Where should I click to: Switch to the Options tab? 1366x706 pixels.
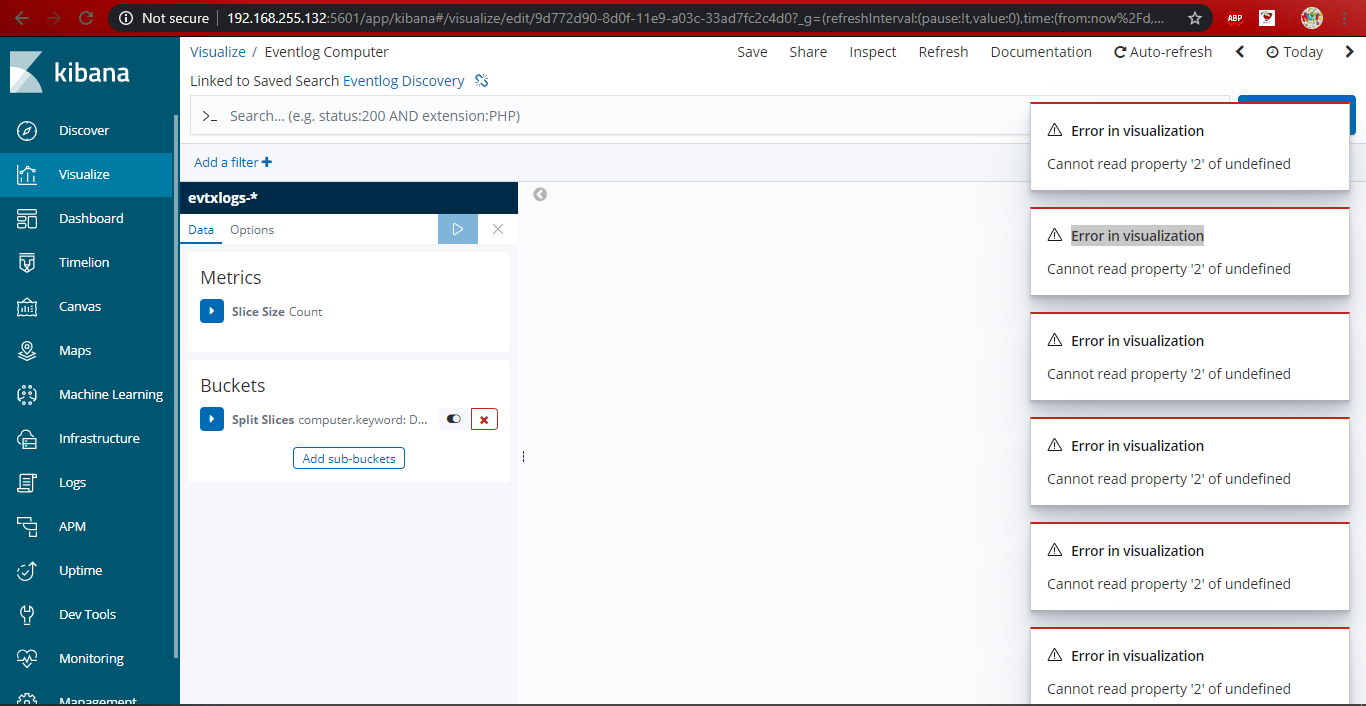click(251, 229)
